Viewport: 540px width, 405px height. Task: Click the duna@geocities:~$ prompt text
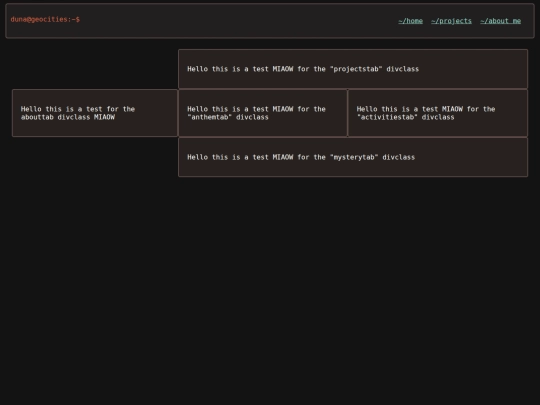point(45,19)
